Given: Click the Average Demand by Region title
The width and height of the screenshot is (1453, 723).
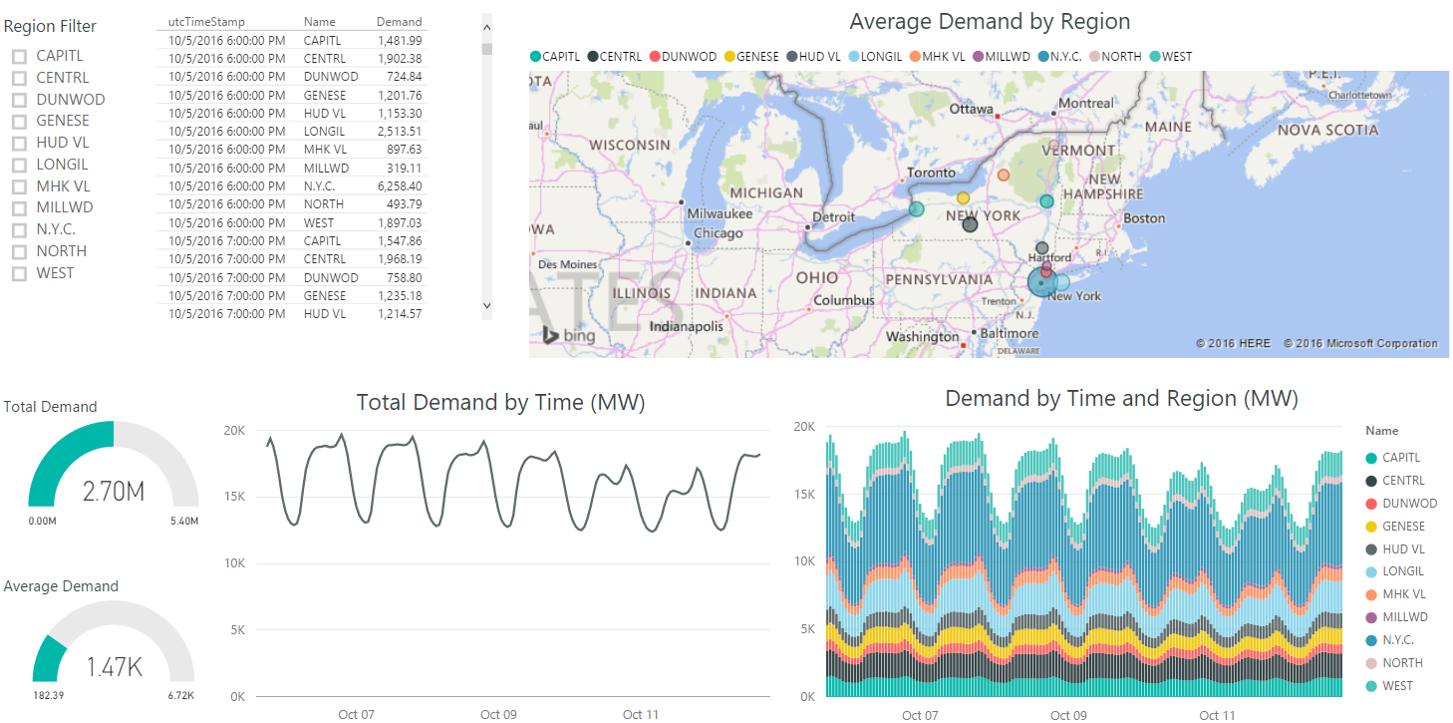Looking at the screenshot, I should [x=990, y=21].
